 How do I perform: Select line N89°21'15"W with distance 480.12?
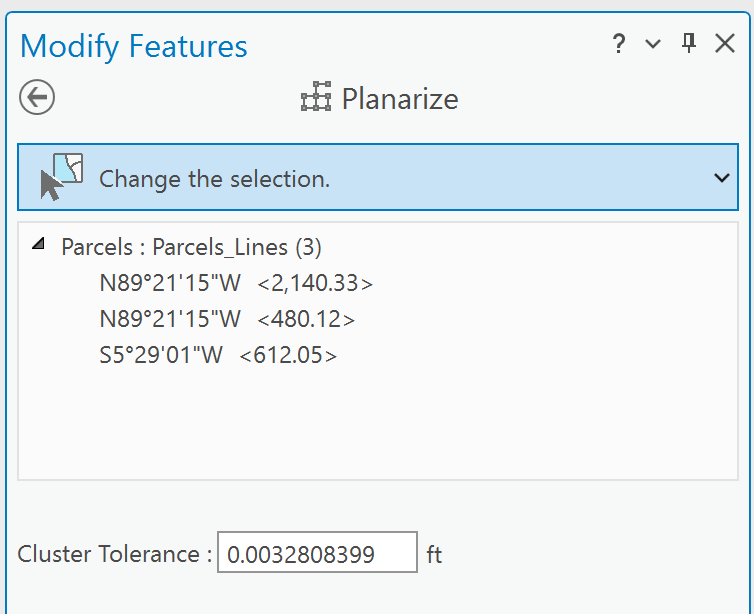click(x=227, y=320)
